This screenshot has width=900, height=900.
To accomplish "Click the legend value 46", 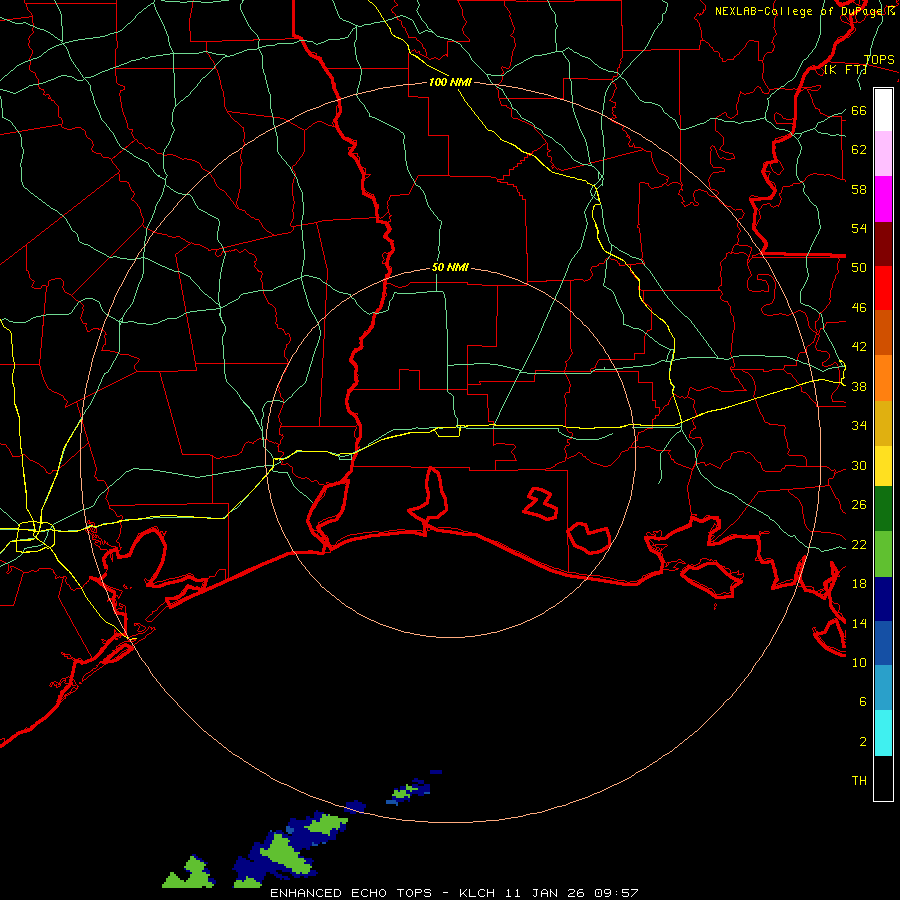I will 859,308.
